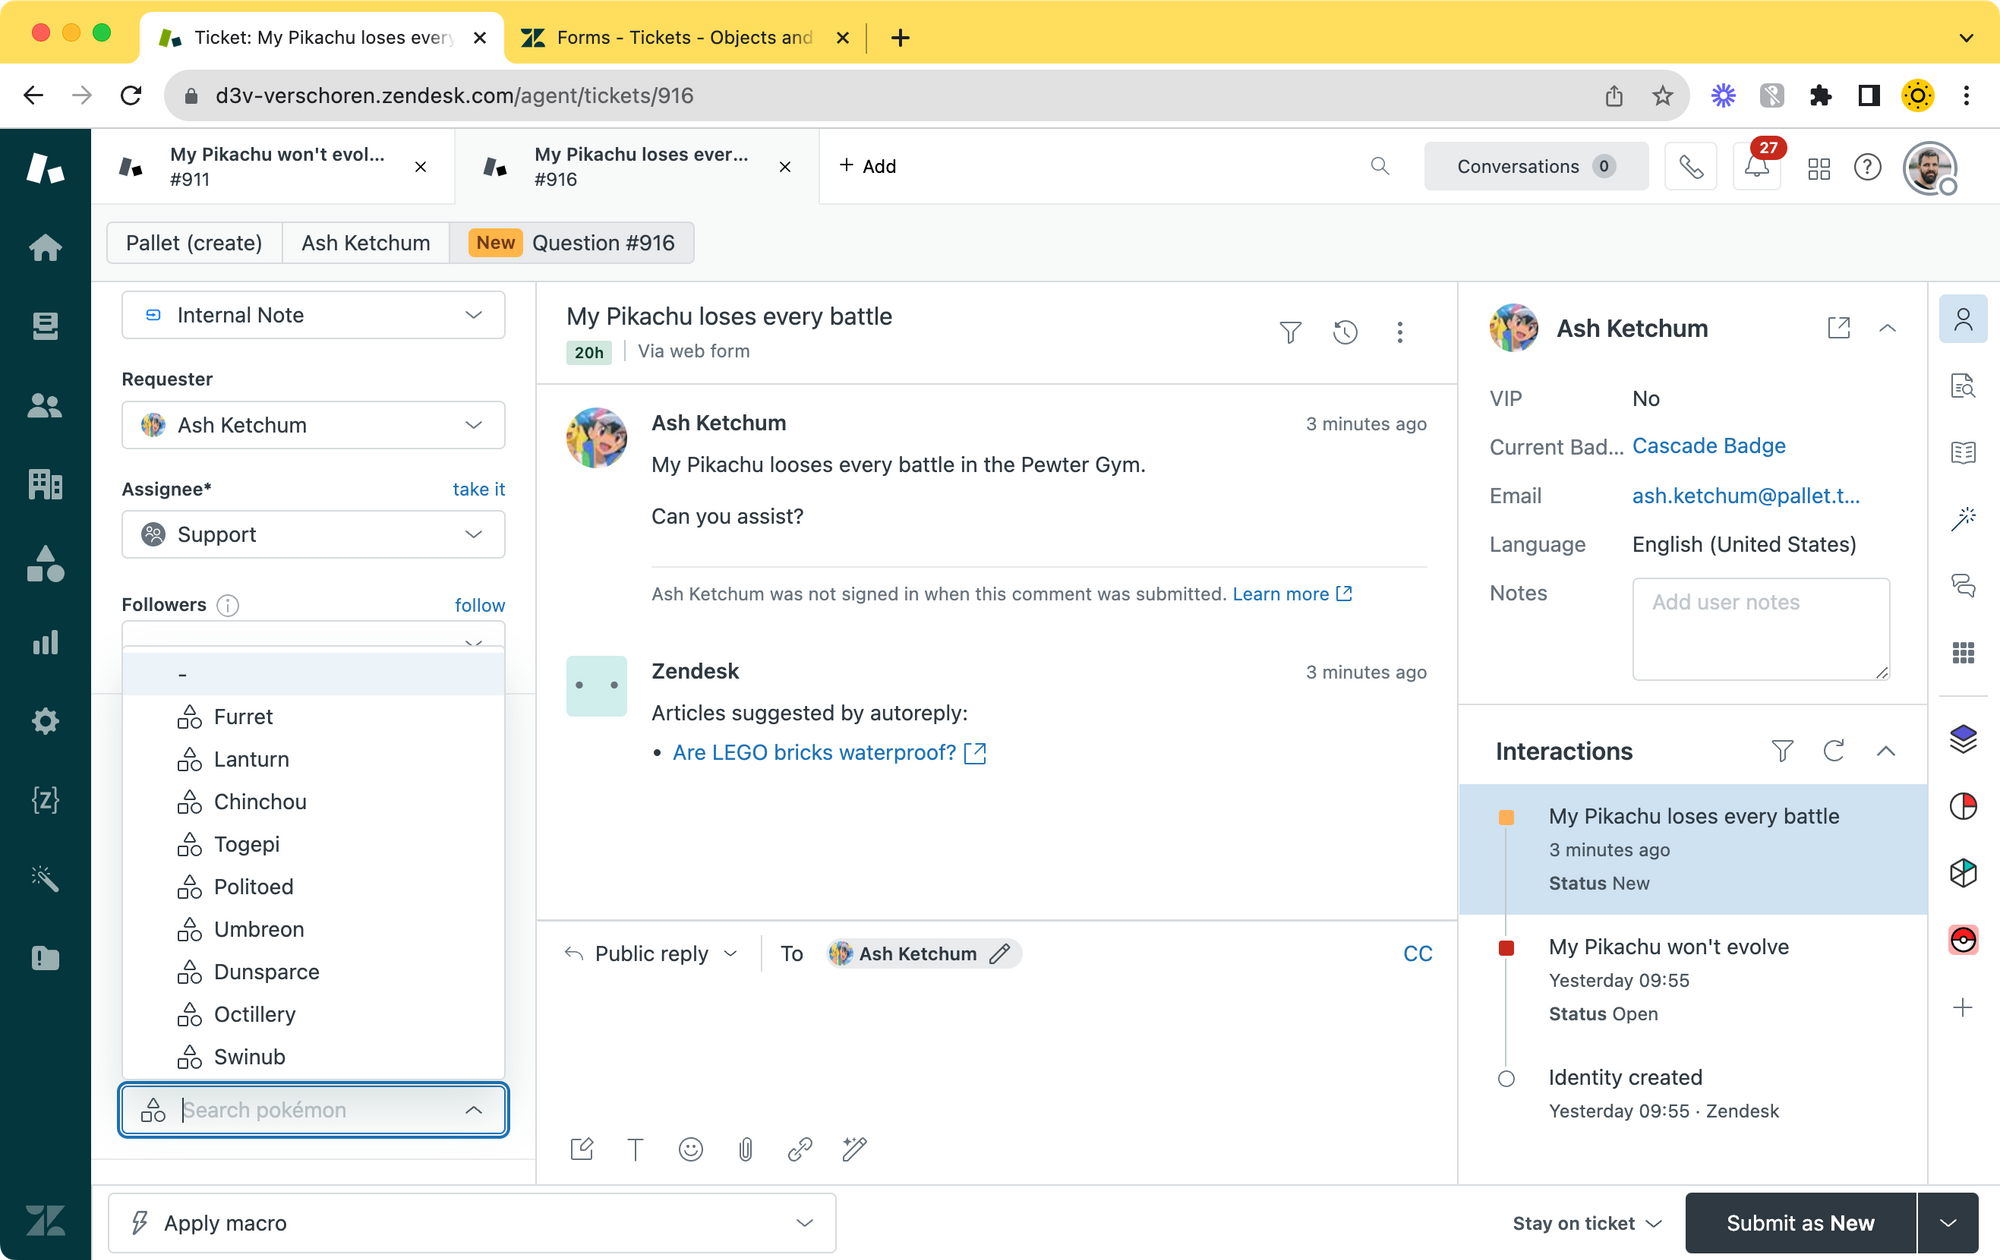The image size is (2000, 1260).
Task: Expand the Assignee Support dropdown
Action: tap(313, 535)
